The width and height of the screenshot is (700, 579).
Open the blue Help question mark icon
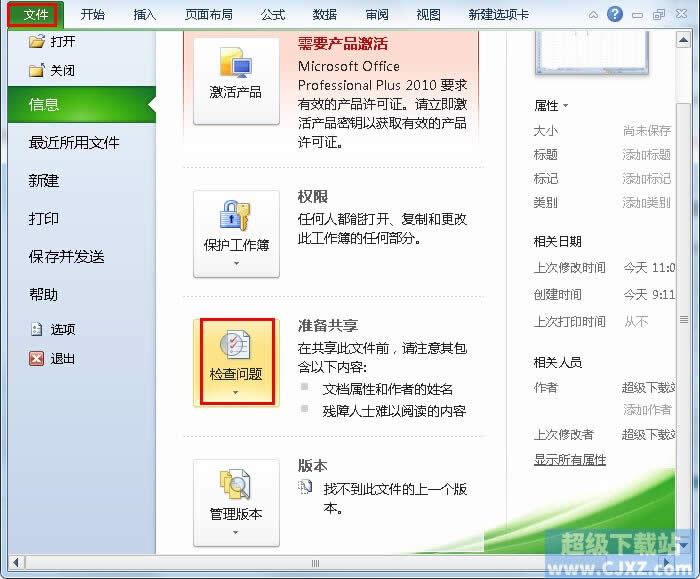pyautogui.click(x=615, y=14)
